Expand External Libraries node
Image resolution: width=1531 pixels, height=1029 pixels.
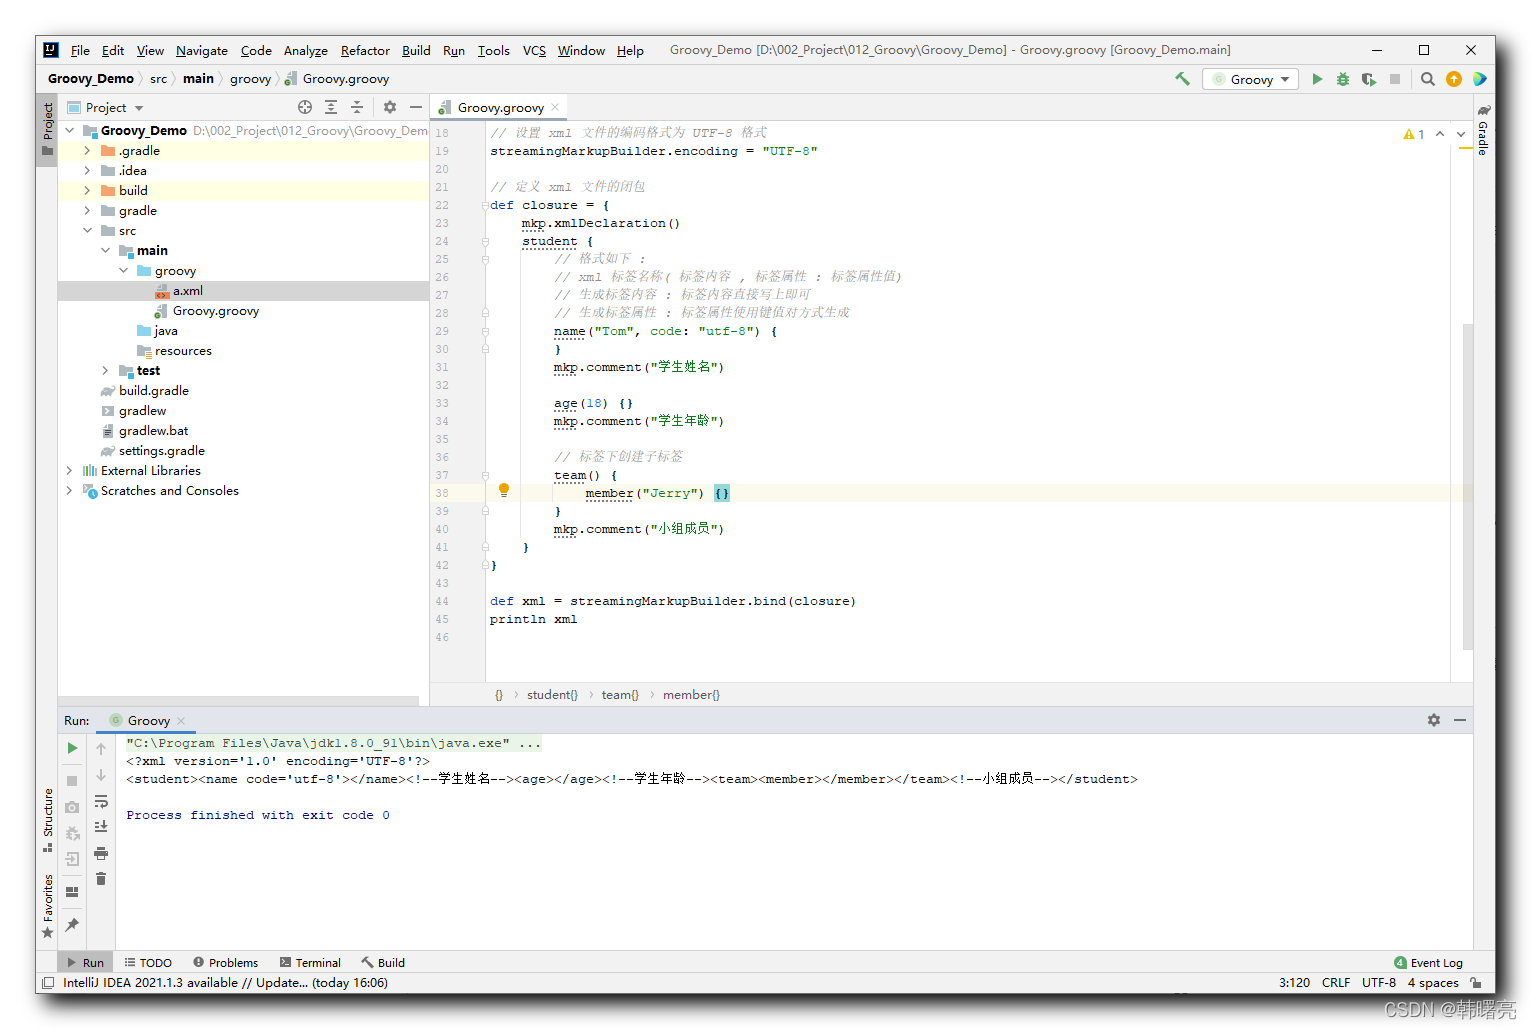[x=70, y=471]
